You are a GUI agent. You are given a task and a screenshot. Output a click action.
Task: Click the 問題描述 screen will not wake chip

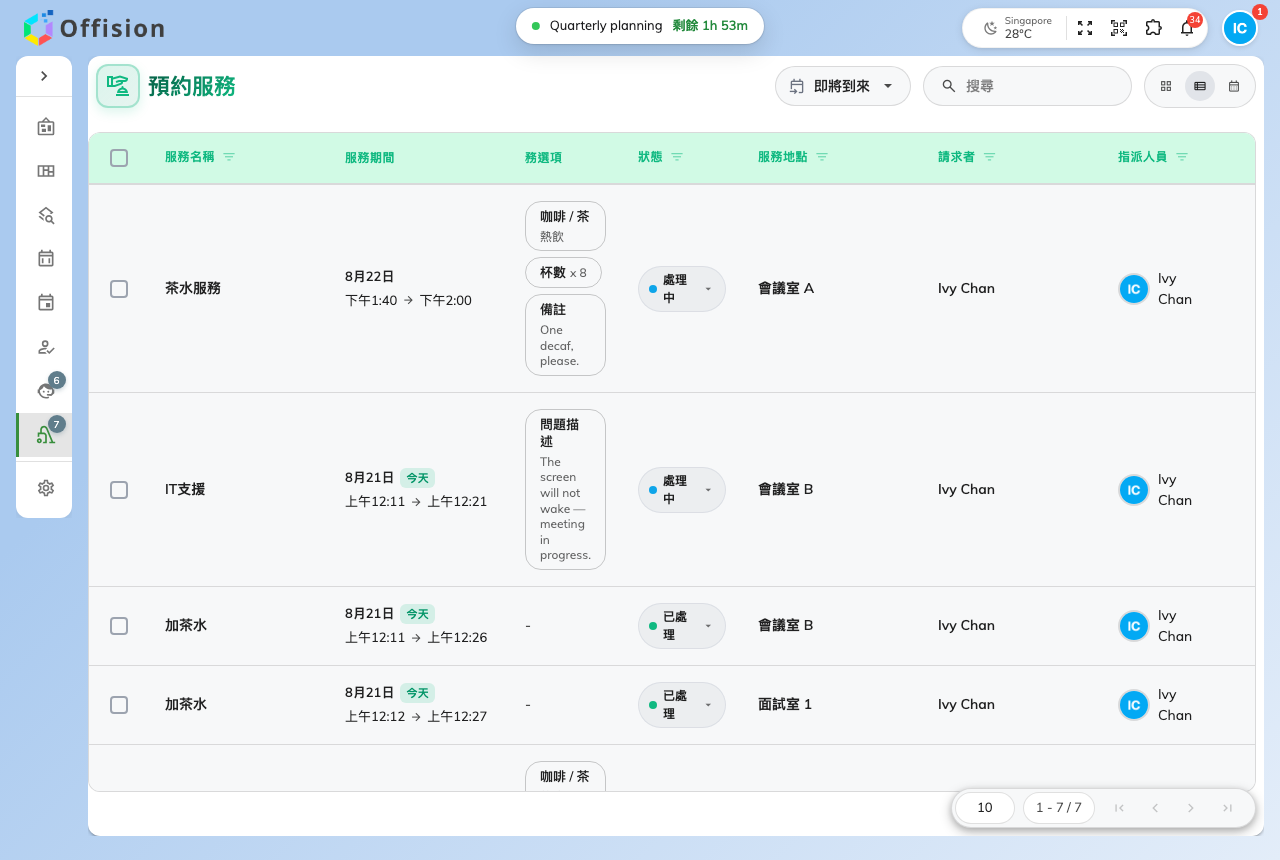click(565, 490)
